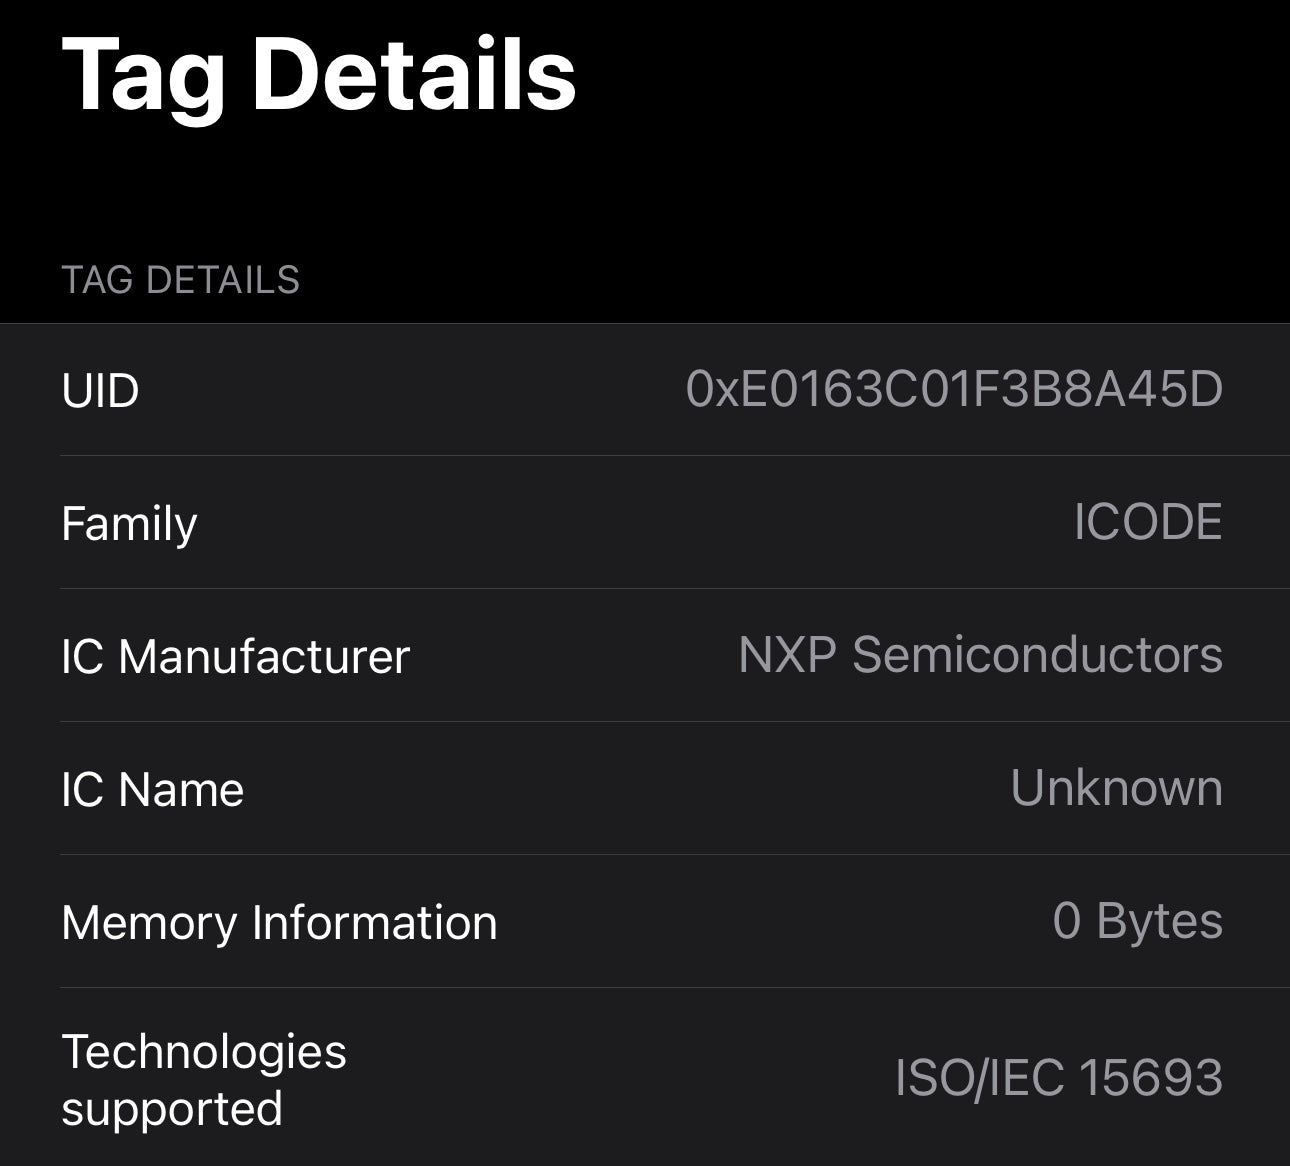Click the word "Information" in Memory Information
This screenshot has width=1290, height=1166.
click(x=374, y=923)
